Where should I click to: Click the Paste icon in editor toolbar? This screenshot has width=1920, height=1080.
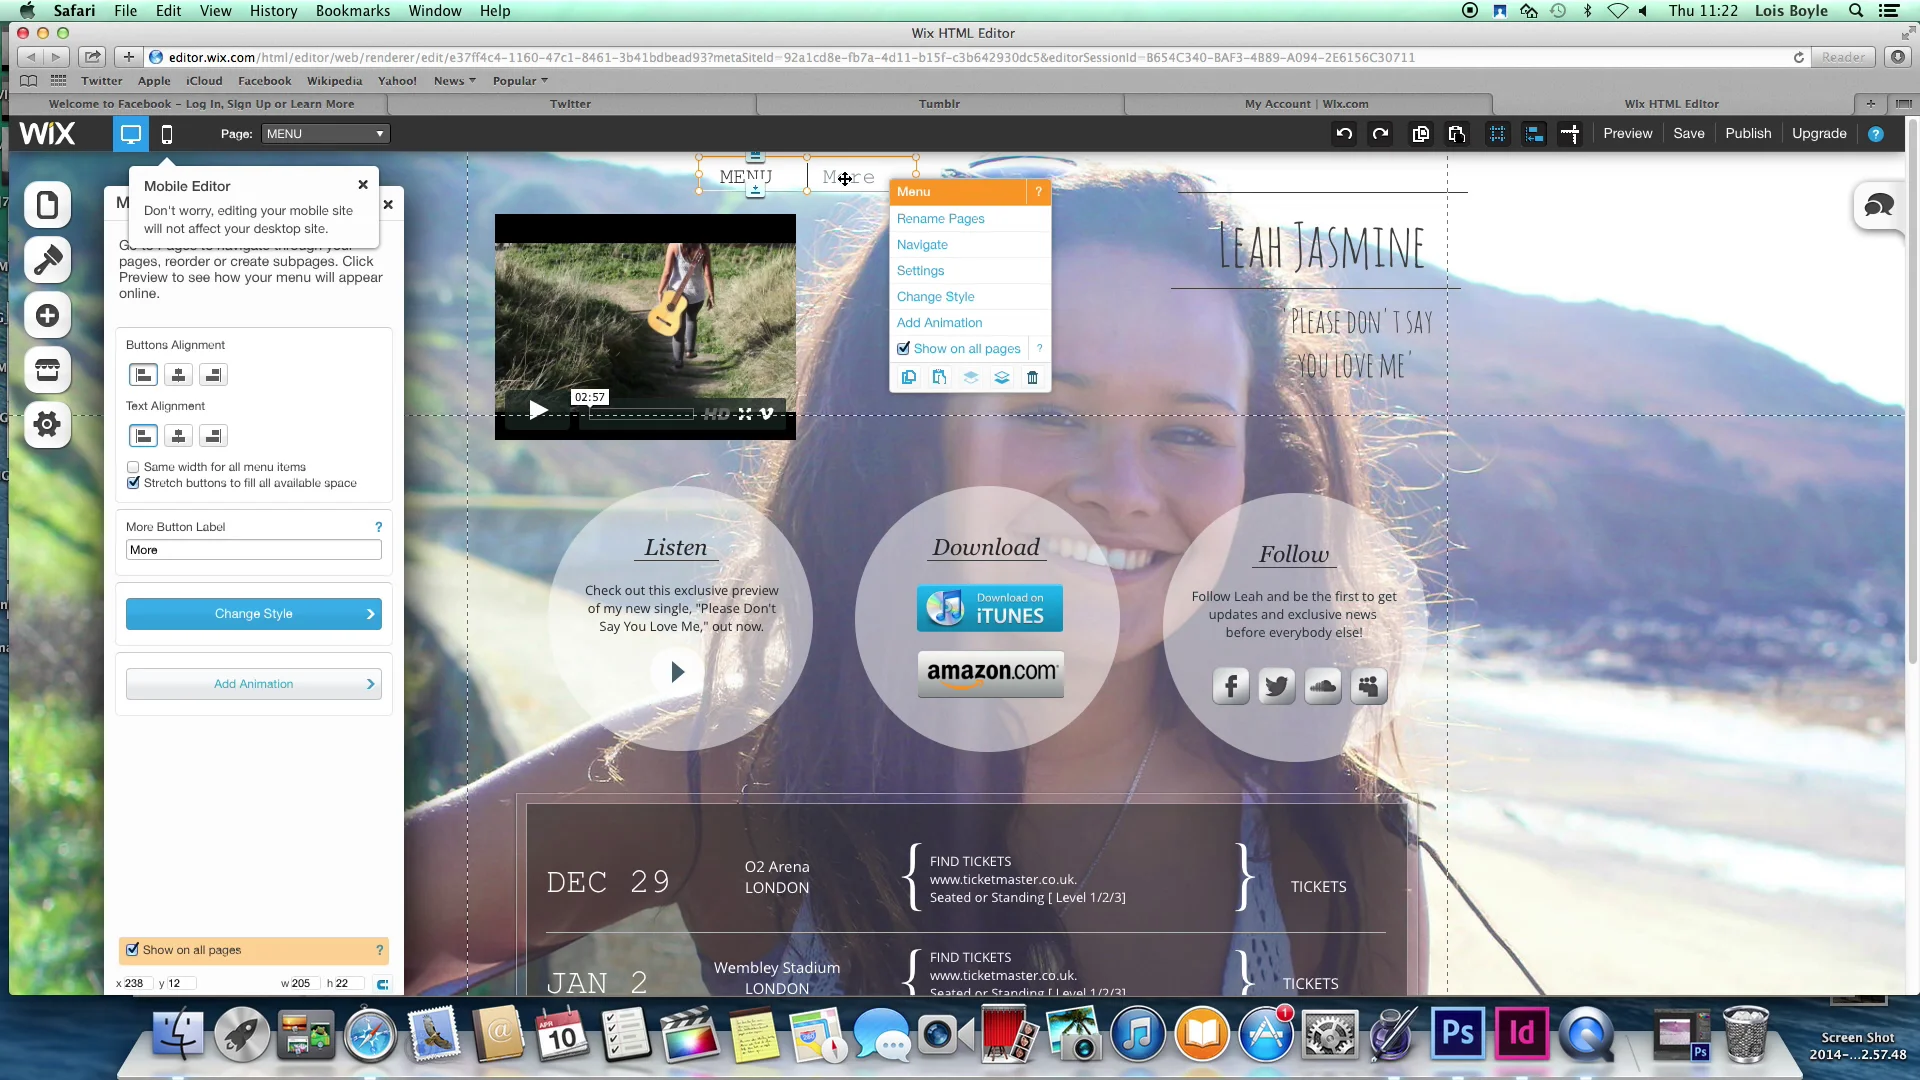pyautogui.click(x=1457, y=134)
